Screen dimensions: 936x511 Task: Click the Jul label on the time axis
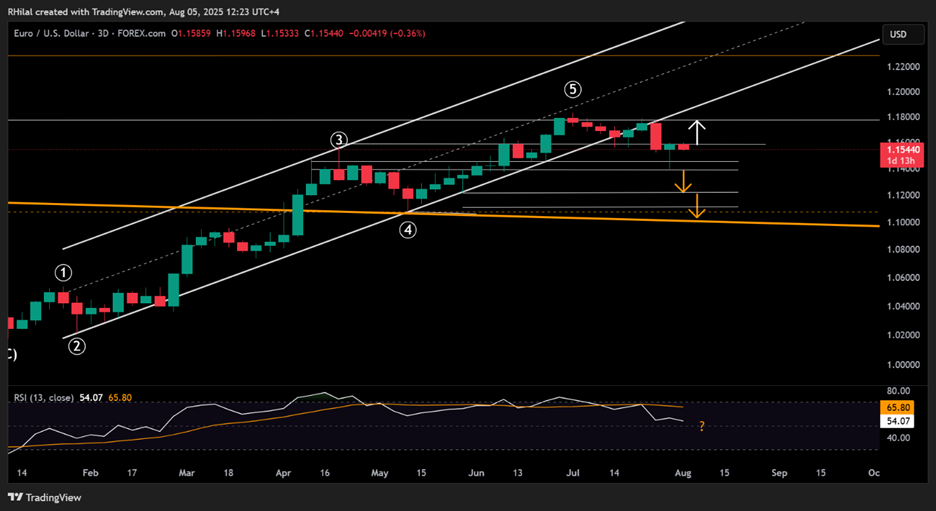pyautogui.click(x=572, y=469)
